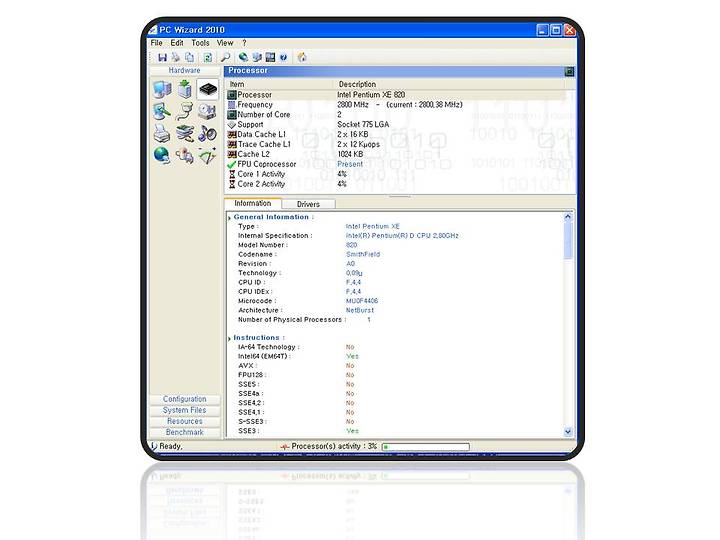Open the Network globe icon in the sidebar
720x540 pixels.
click(162, 155)
